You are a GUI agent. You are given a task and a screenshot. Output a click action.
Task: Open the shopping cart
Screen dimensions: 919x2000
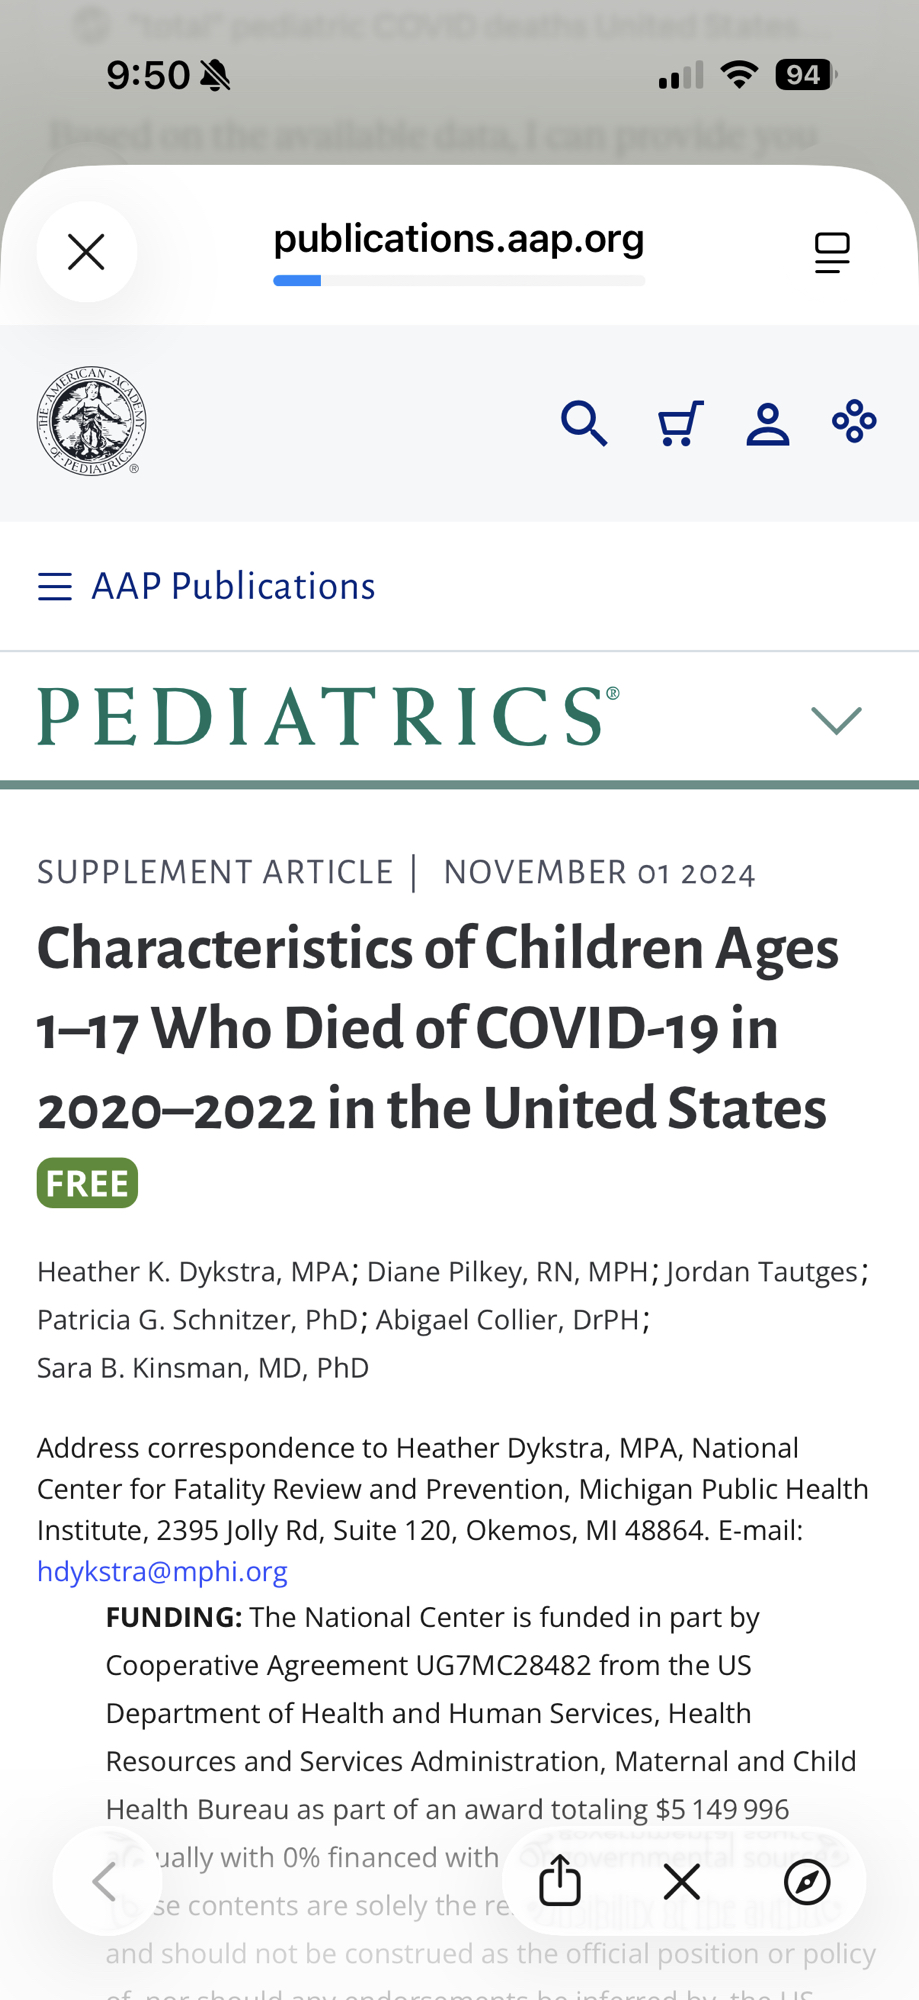[680, 423]
